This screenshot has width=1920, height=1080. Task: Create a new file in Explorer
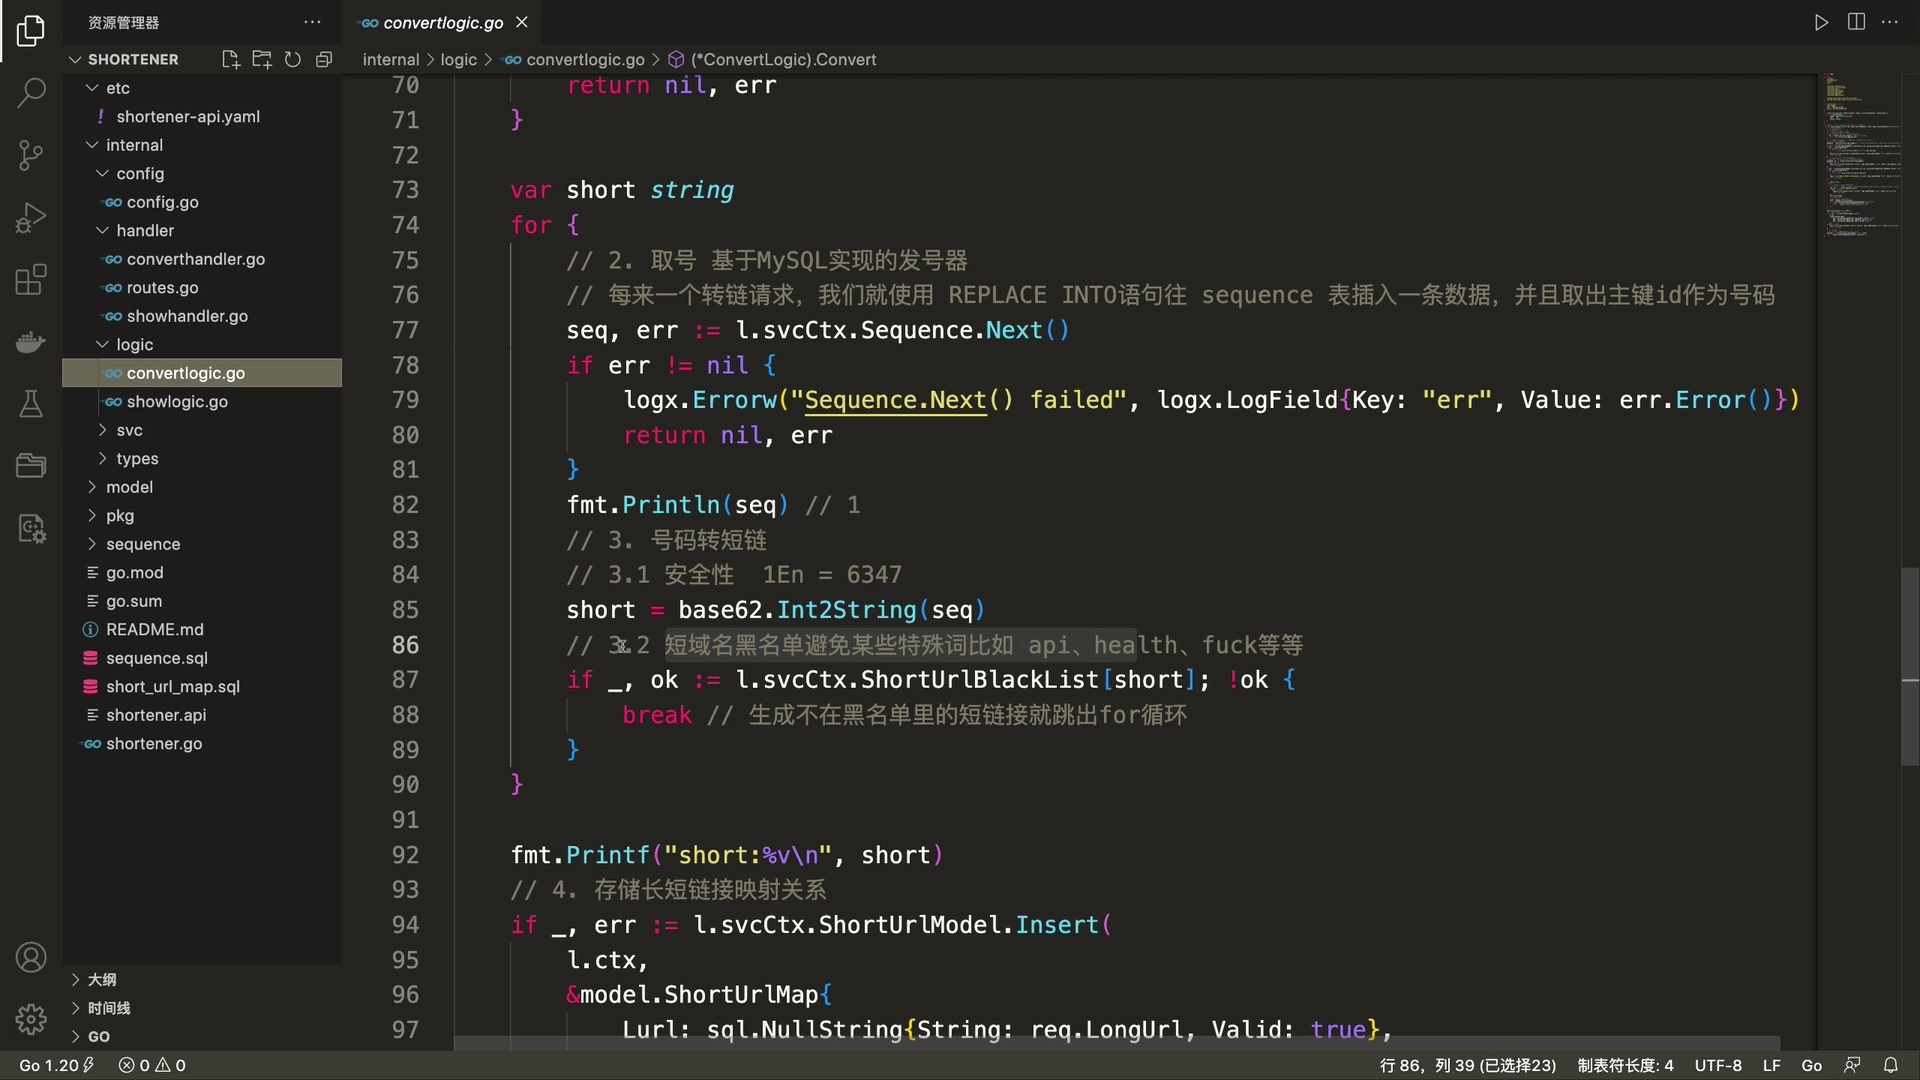coord(229,59)
